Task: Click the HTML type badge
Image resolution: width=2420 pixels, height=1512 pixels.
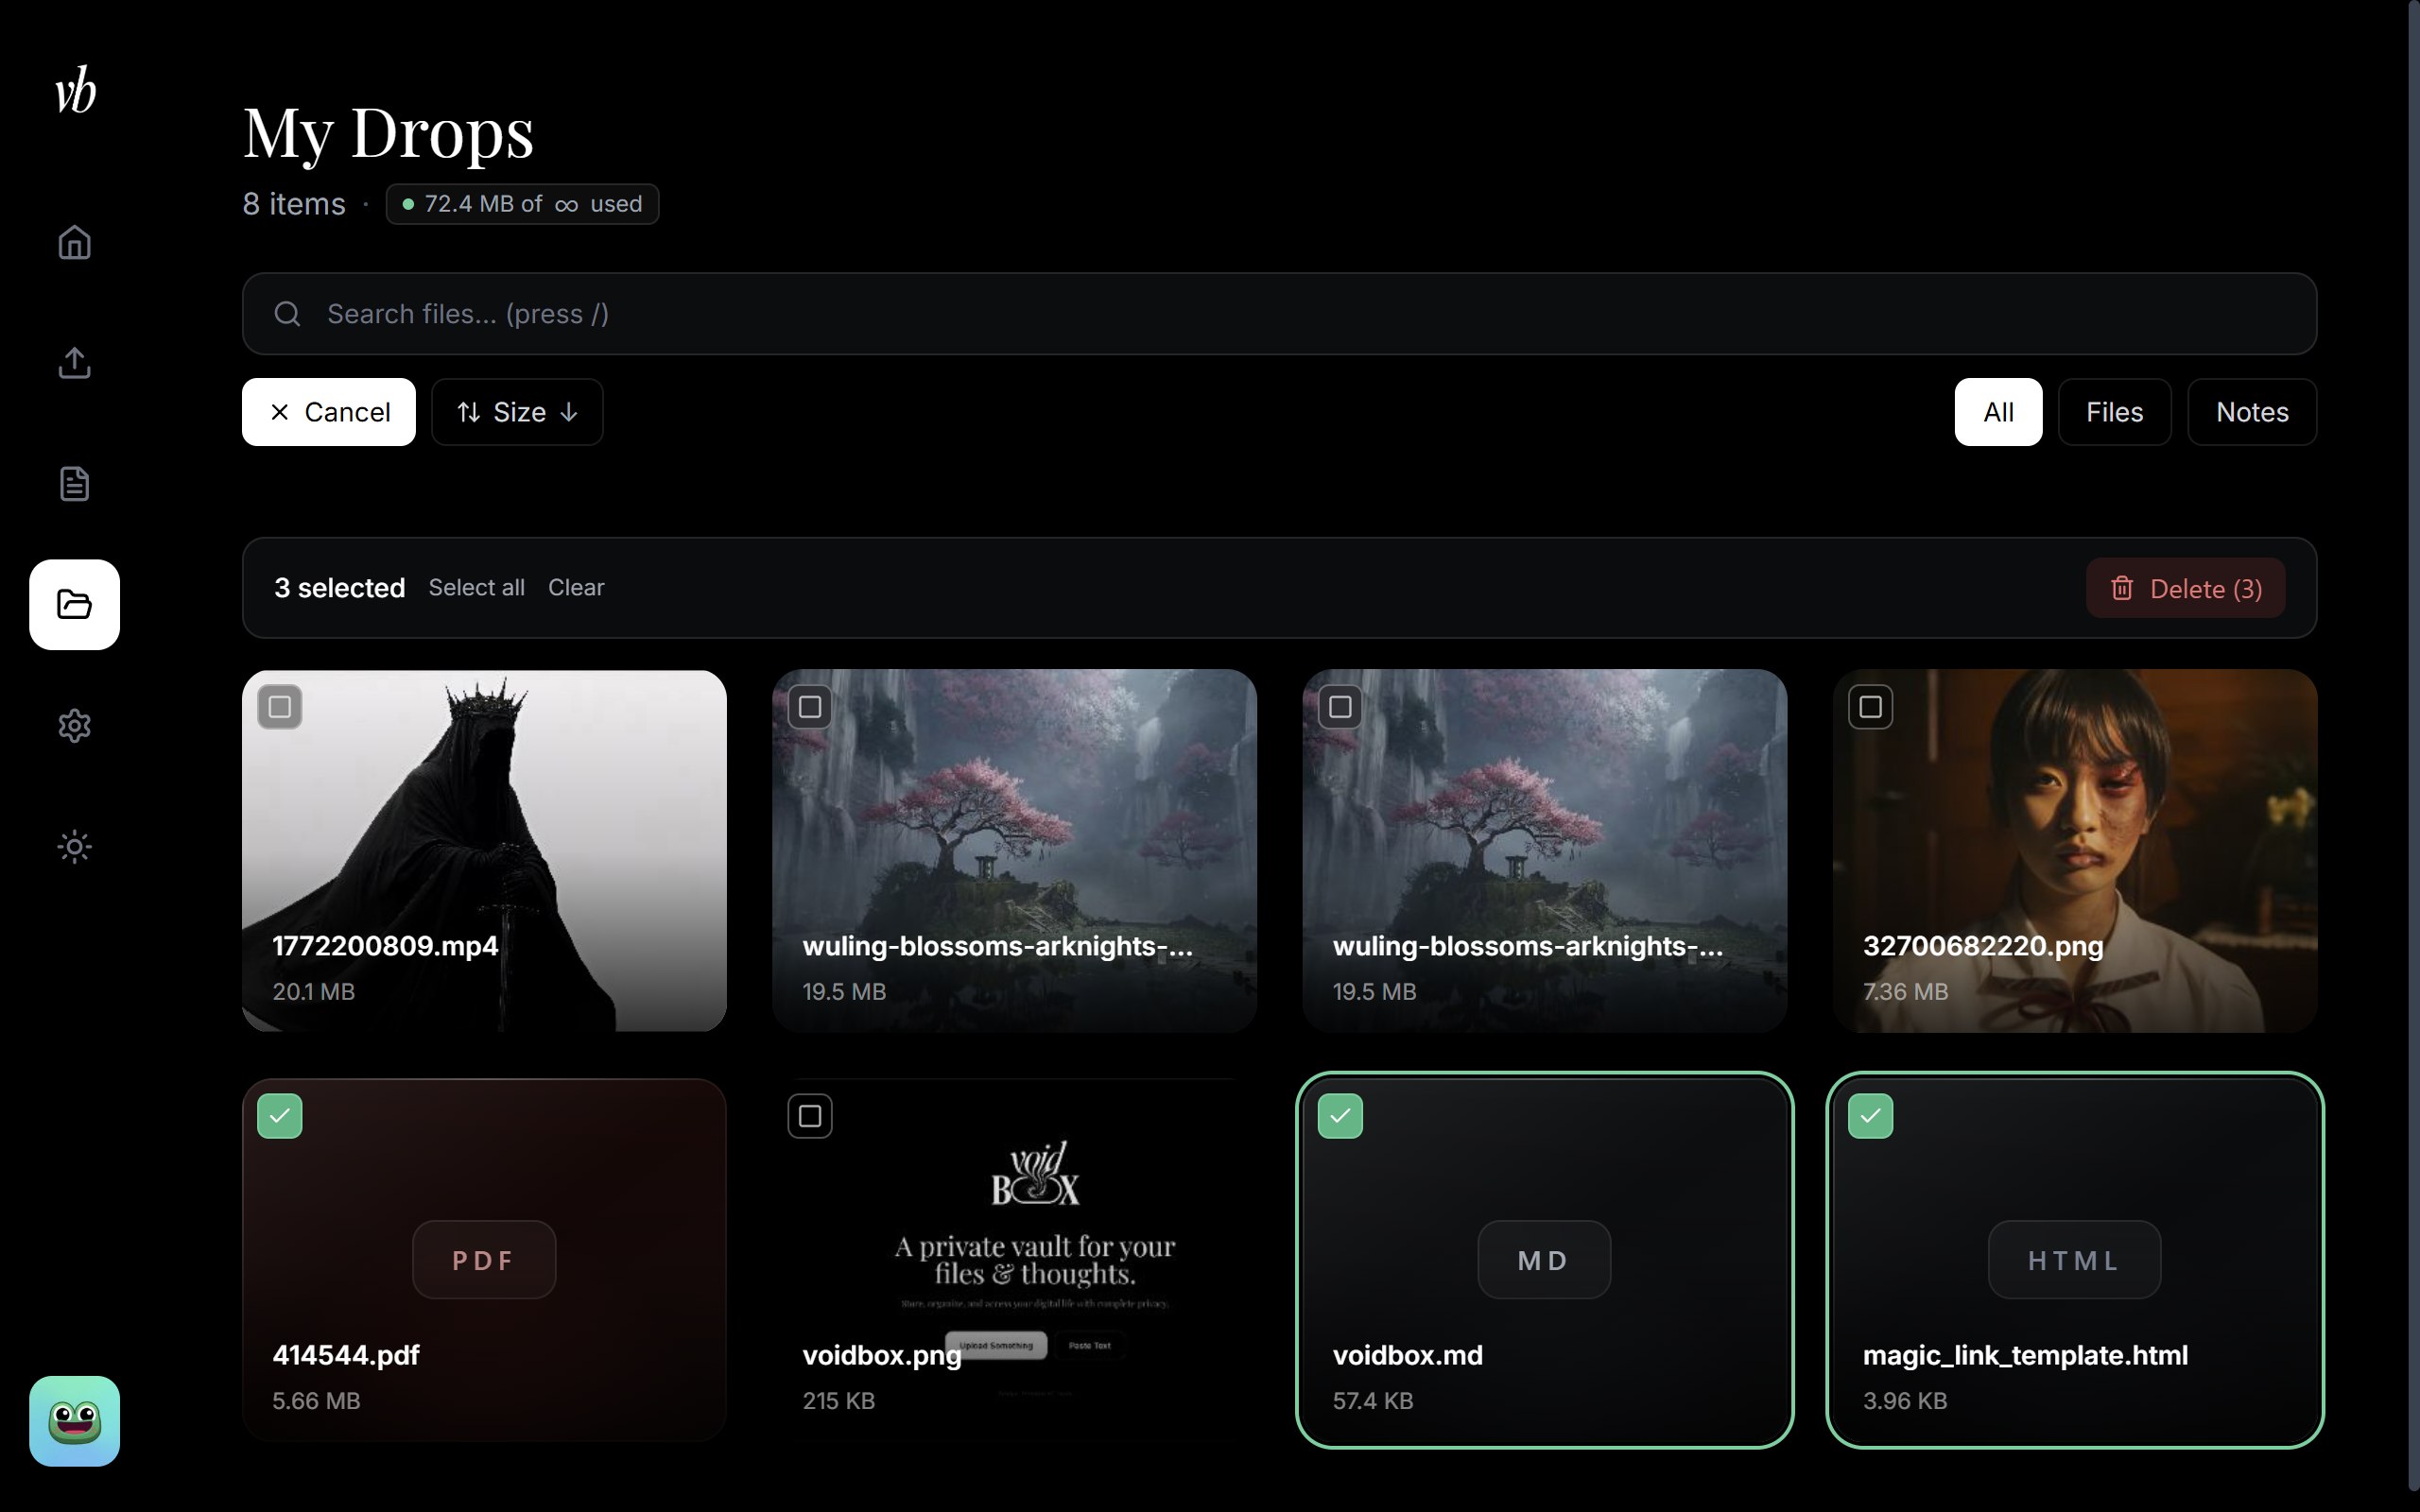Action: point(2074,1260)
